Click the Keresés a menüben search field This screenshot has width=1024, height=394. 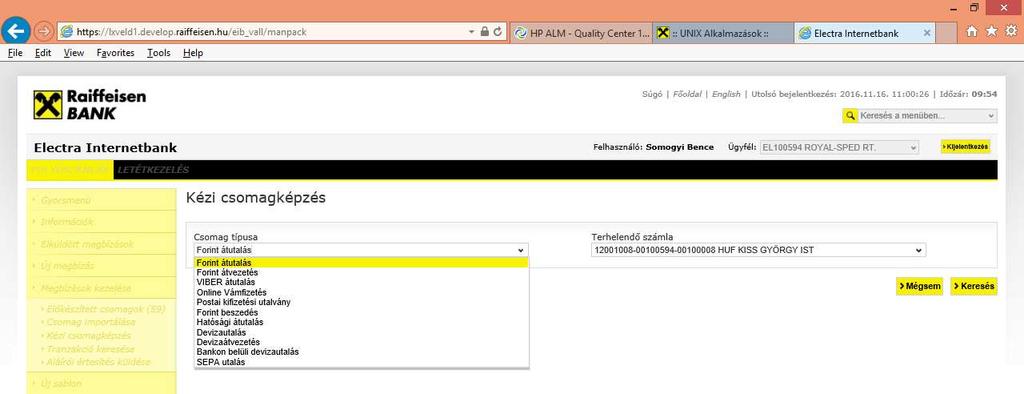927,116
